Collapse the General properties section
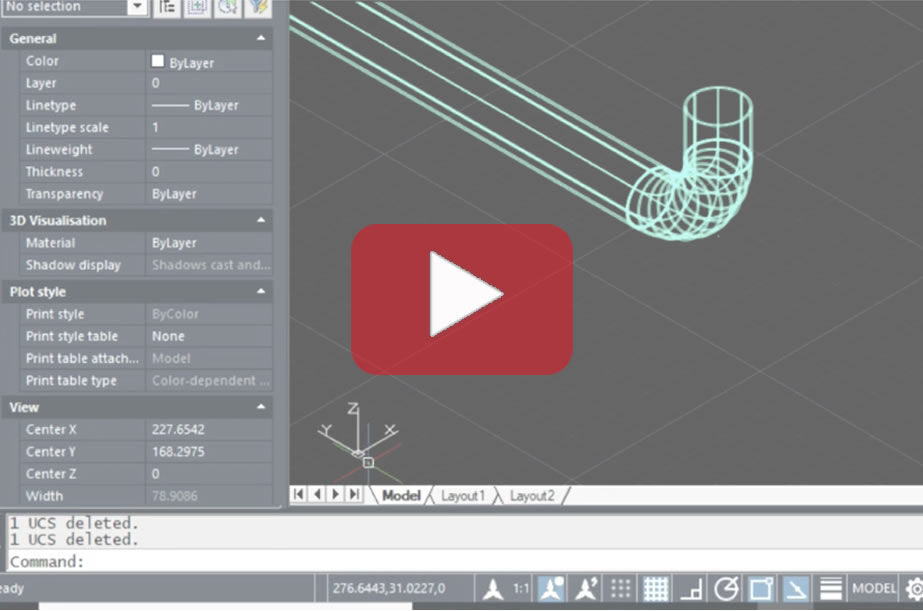Viewport: 923px width, 611px height. click(x=261, y=38)
